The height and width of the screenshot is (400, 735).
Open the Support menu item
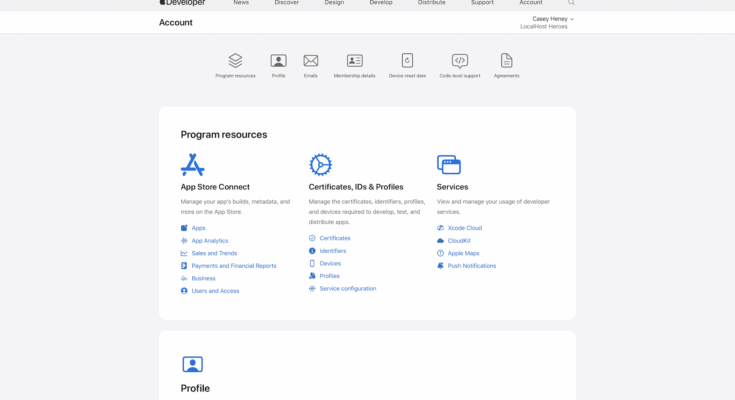(x=482, y=2)
